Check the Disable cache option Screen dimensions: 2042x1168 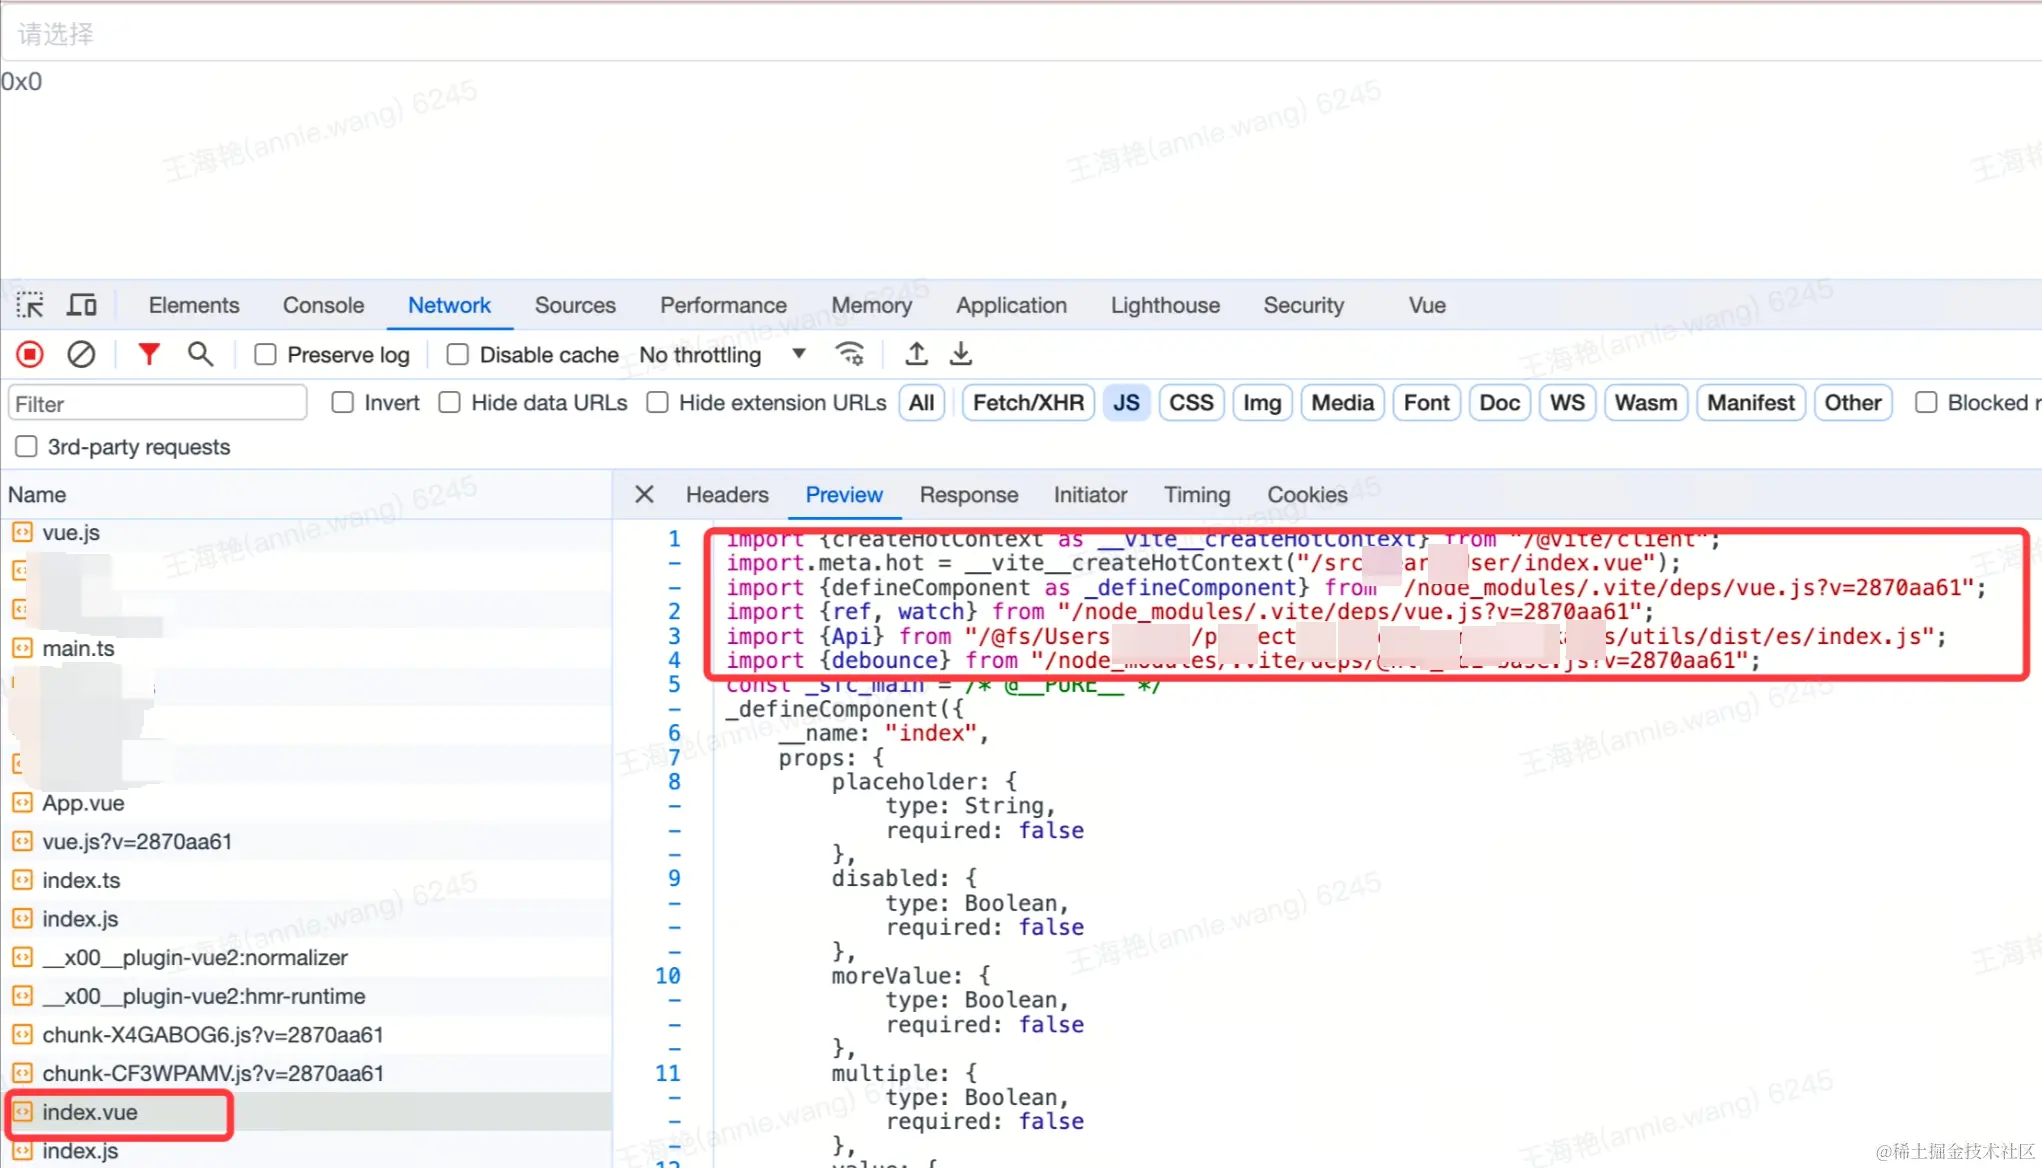point(458,355)
